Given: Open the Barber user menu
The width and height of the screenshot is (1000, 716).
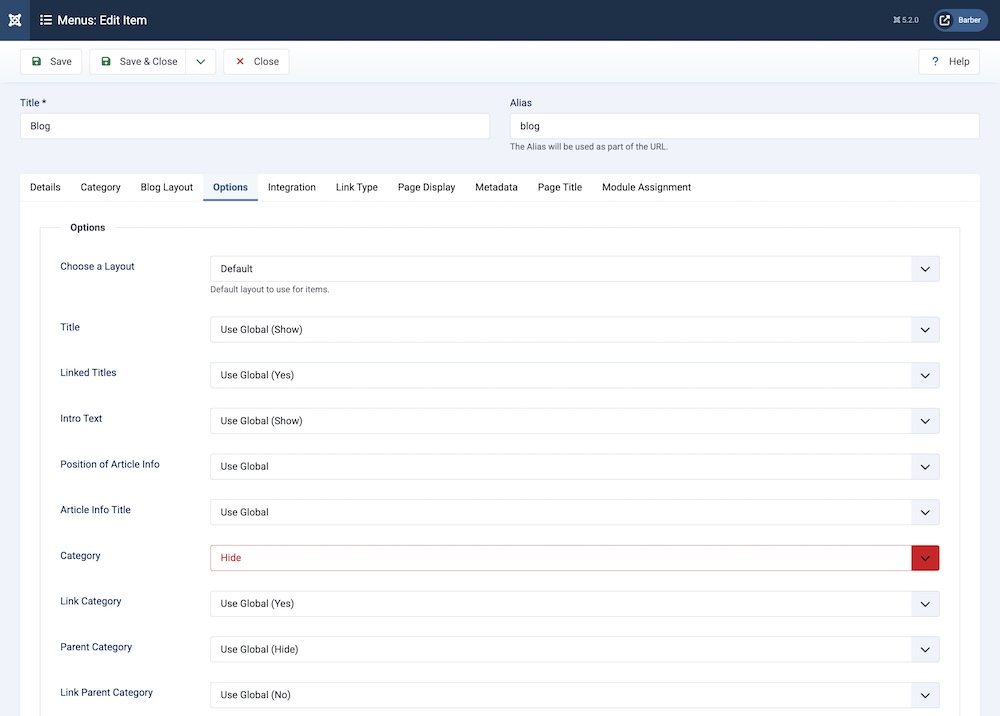Looking at the screenshot, I should [x=960, y=20].
